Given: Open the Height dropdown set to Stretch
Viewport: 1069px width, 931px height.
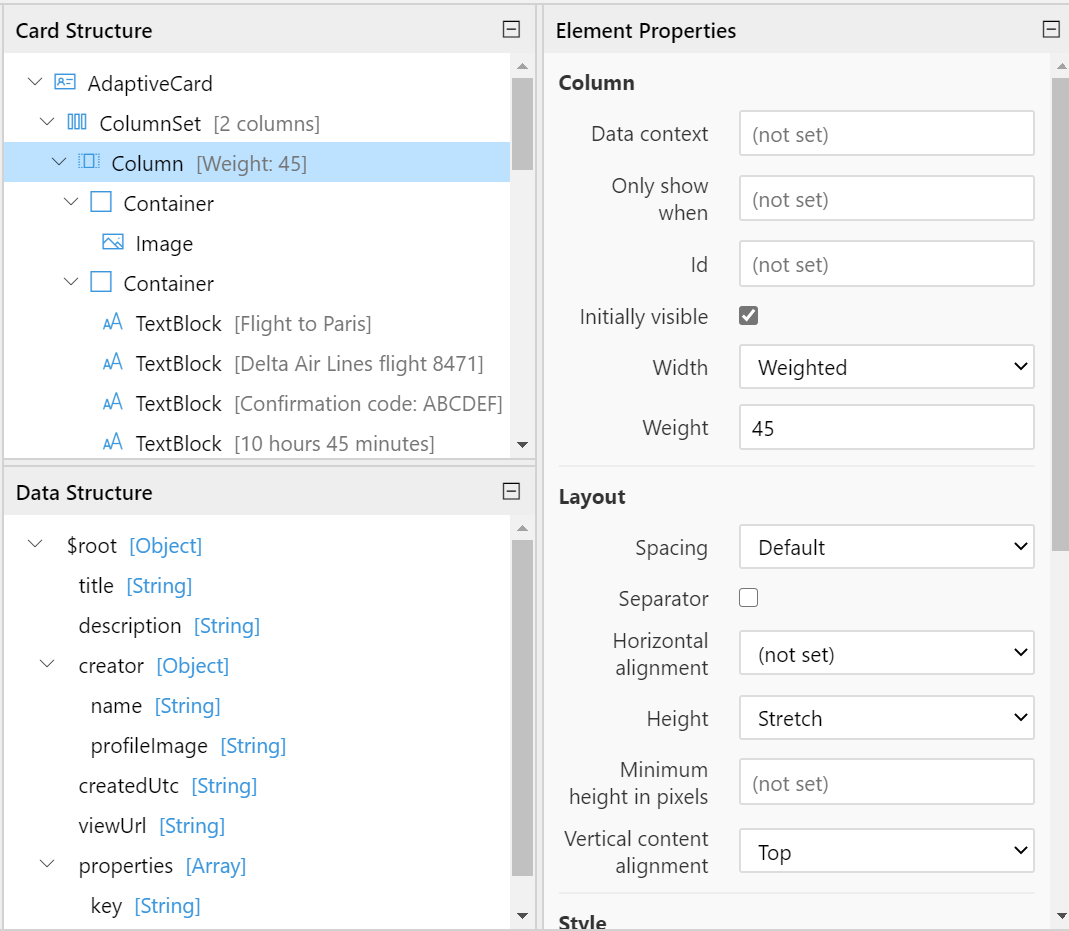Looking at the screenshot, I should tap(886, 718).
